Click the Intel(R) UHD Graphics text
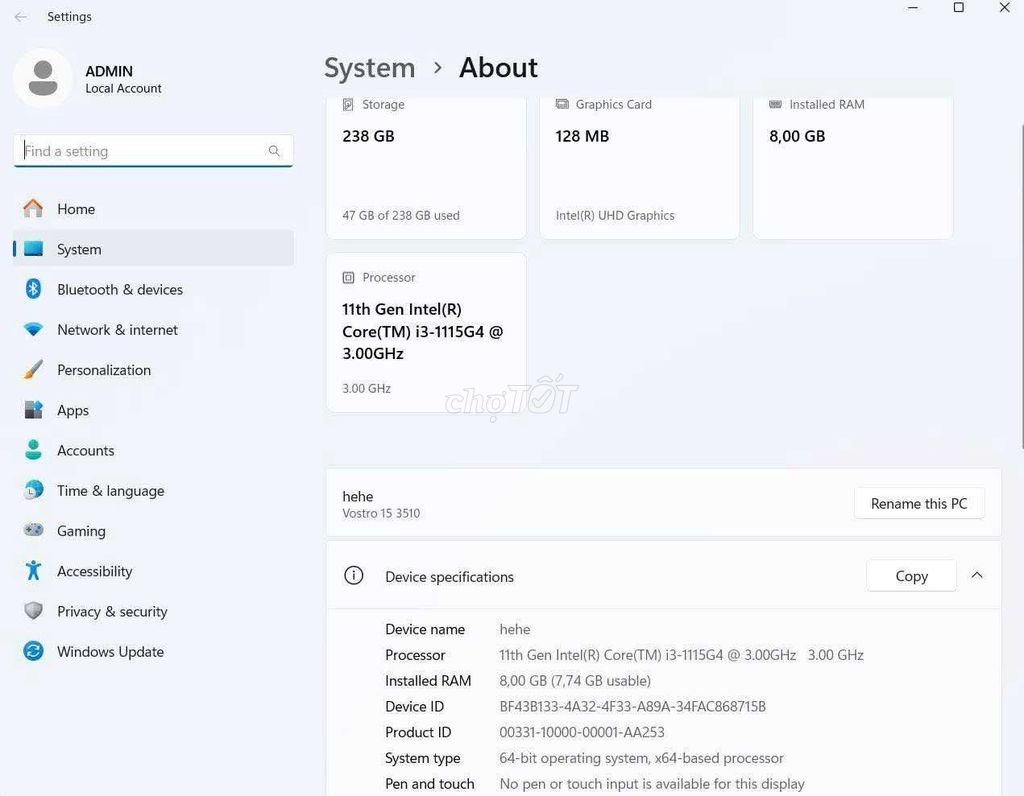This screenshot has width=1024, height=796. [615, 215]
